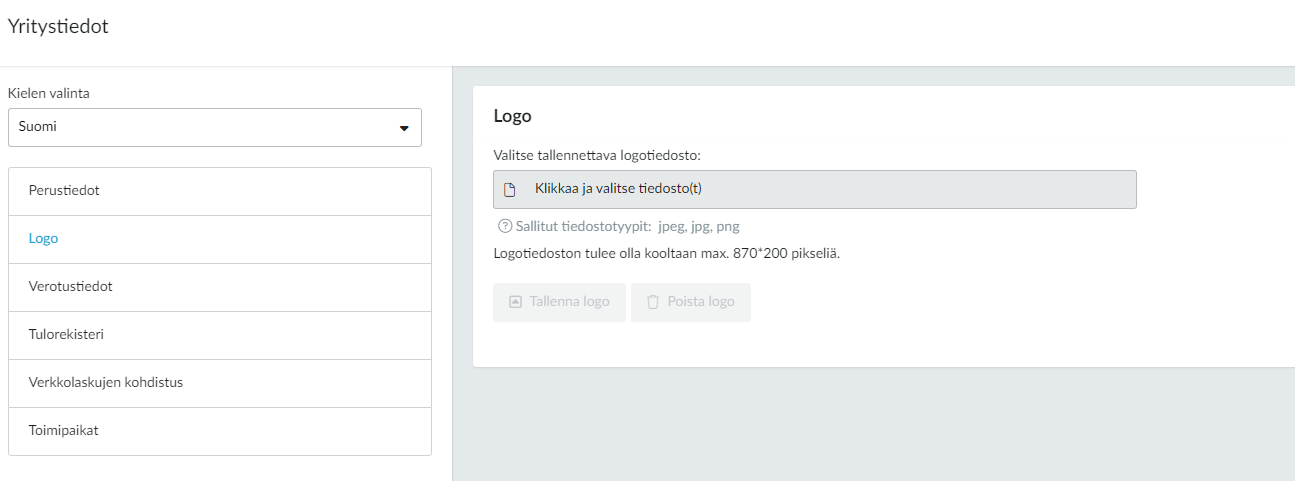
Task: Open the Kielen valinta language dropdown
Action: point(214,128)
